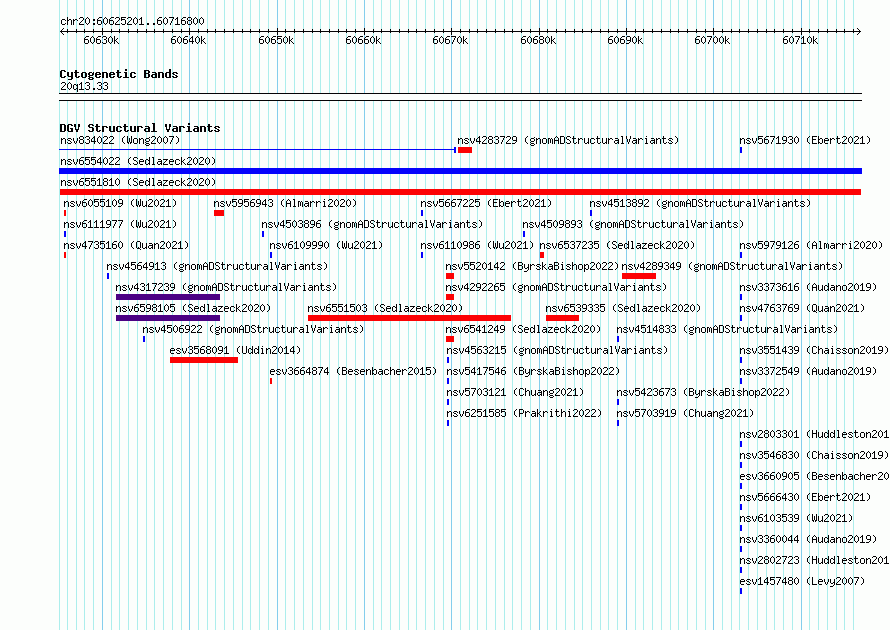Open nsv4506922 gnomAD variant label

pos(253,329)
